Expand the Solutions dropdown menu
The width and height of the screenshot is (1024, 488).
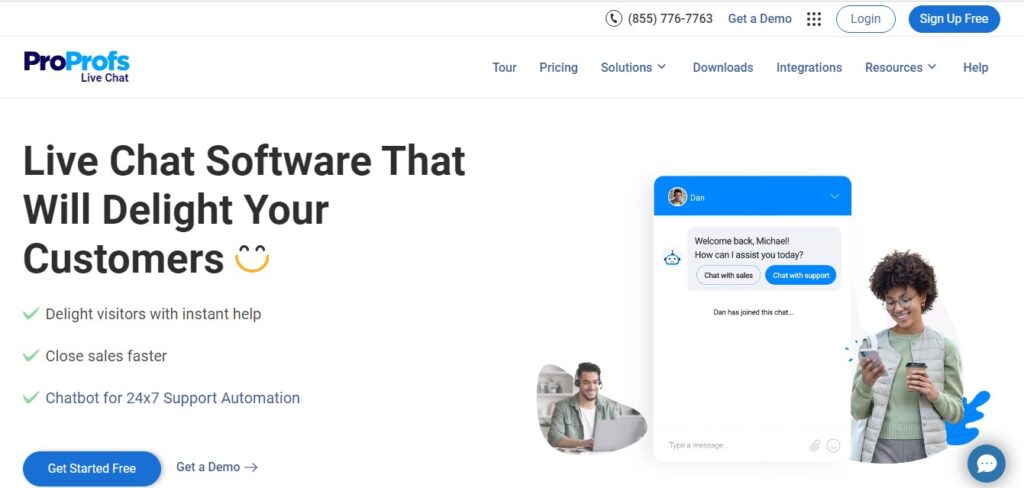633,68
